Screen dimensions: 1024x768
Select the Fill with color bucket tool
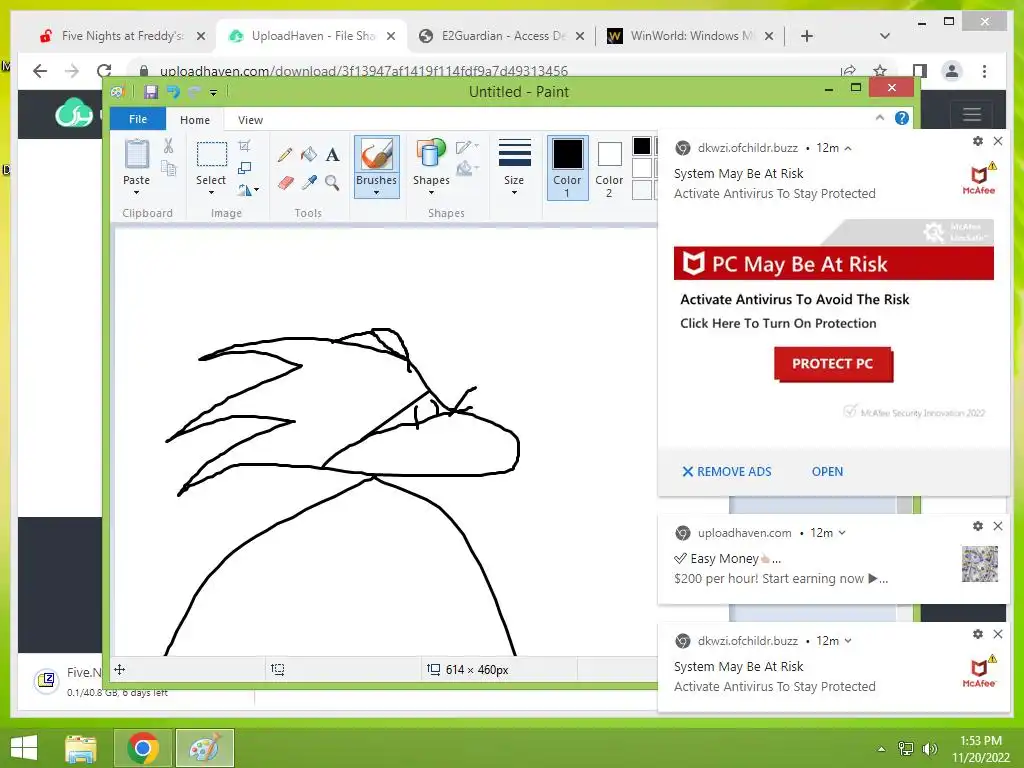(309, 155)
